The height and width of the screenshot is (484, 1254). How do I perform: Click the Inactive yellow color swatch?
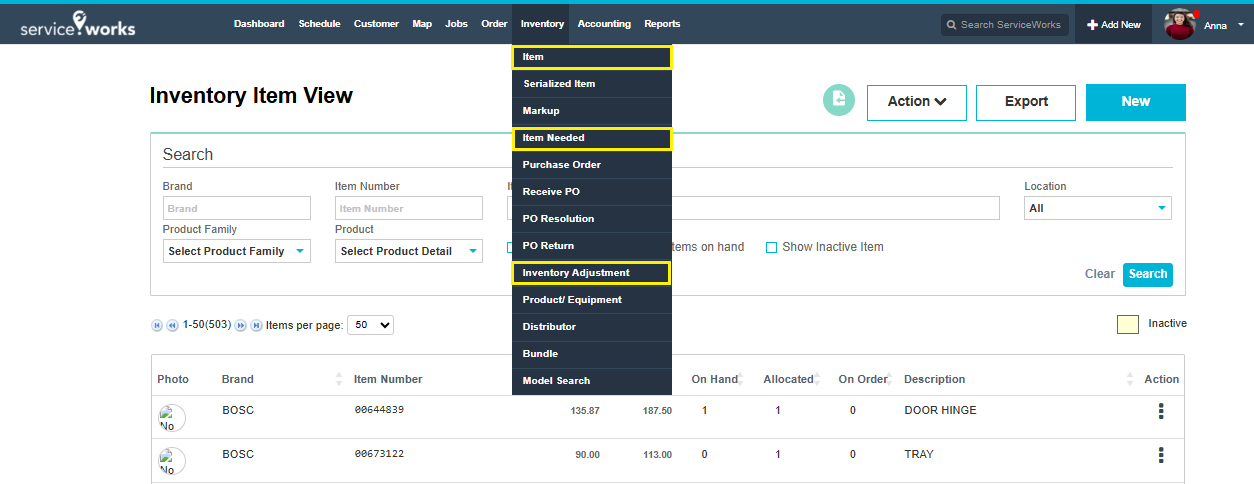click(1127, 325)
